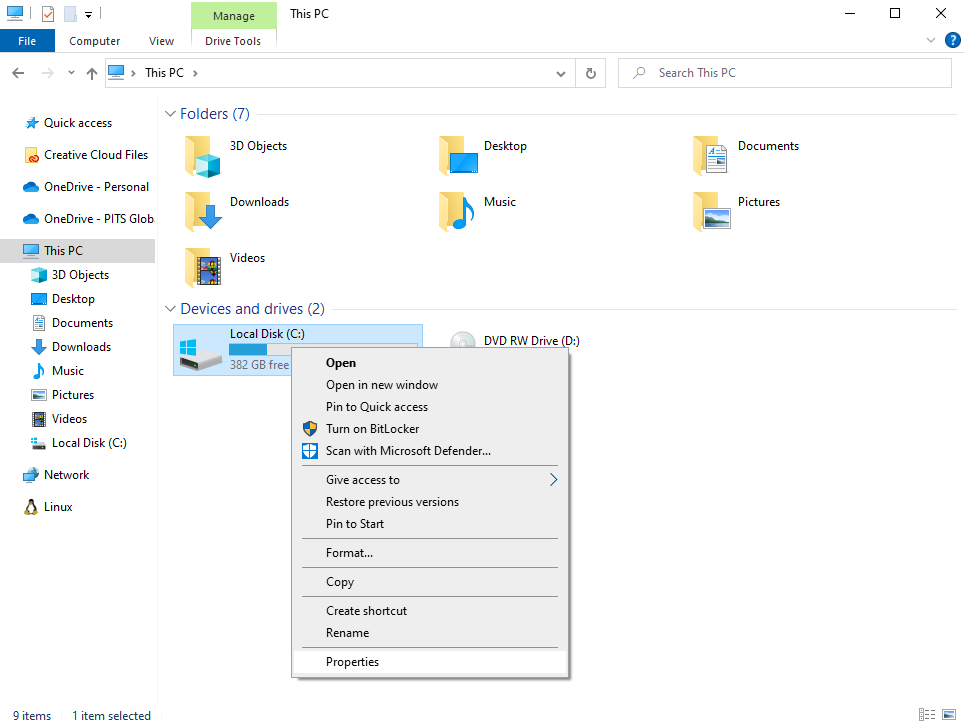Click the Properties quick access toolbar icon
Screen dimensions: 964x725
[x=48, y=13]
